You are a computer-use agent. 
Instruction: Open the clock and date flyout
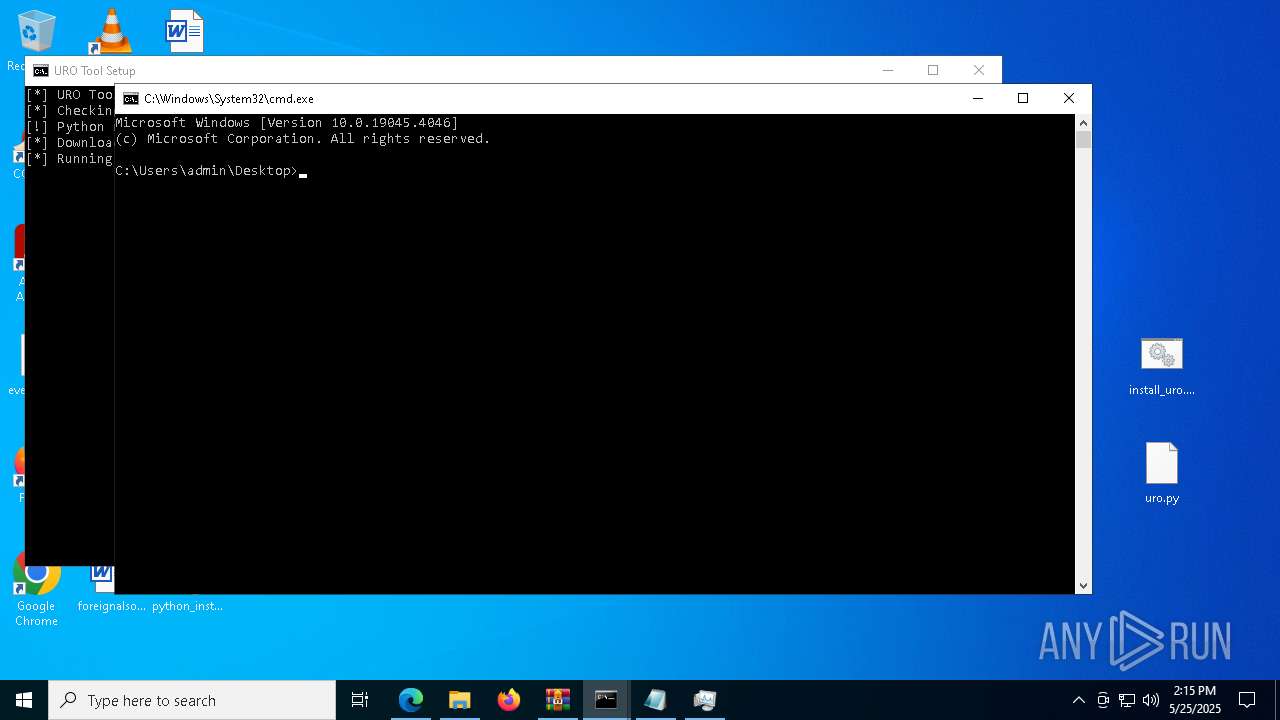1195,700
